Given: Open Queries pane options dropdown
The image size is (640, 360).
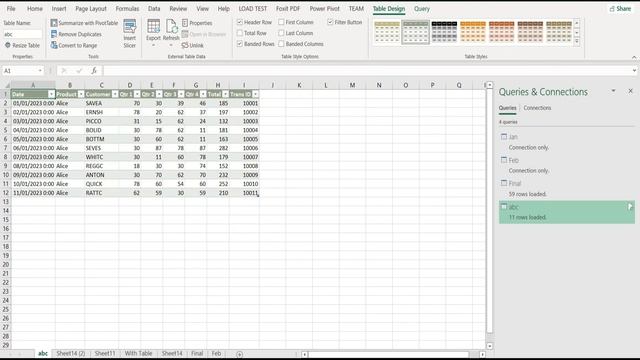Looking at the screenshot, I should click(x=613, y=91).
